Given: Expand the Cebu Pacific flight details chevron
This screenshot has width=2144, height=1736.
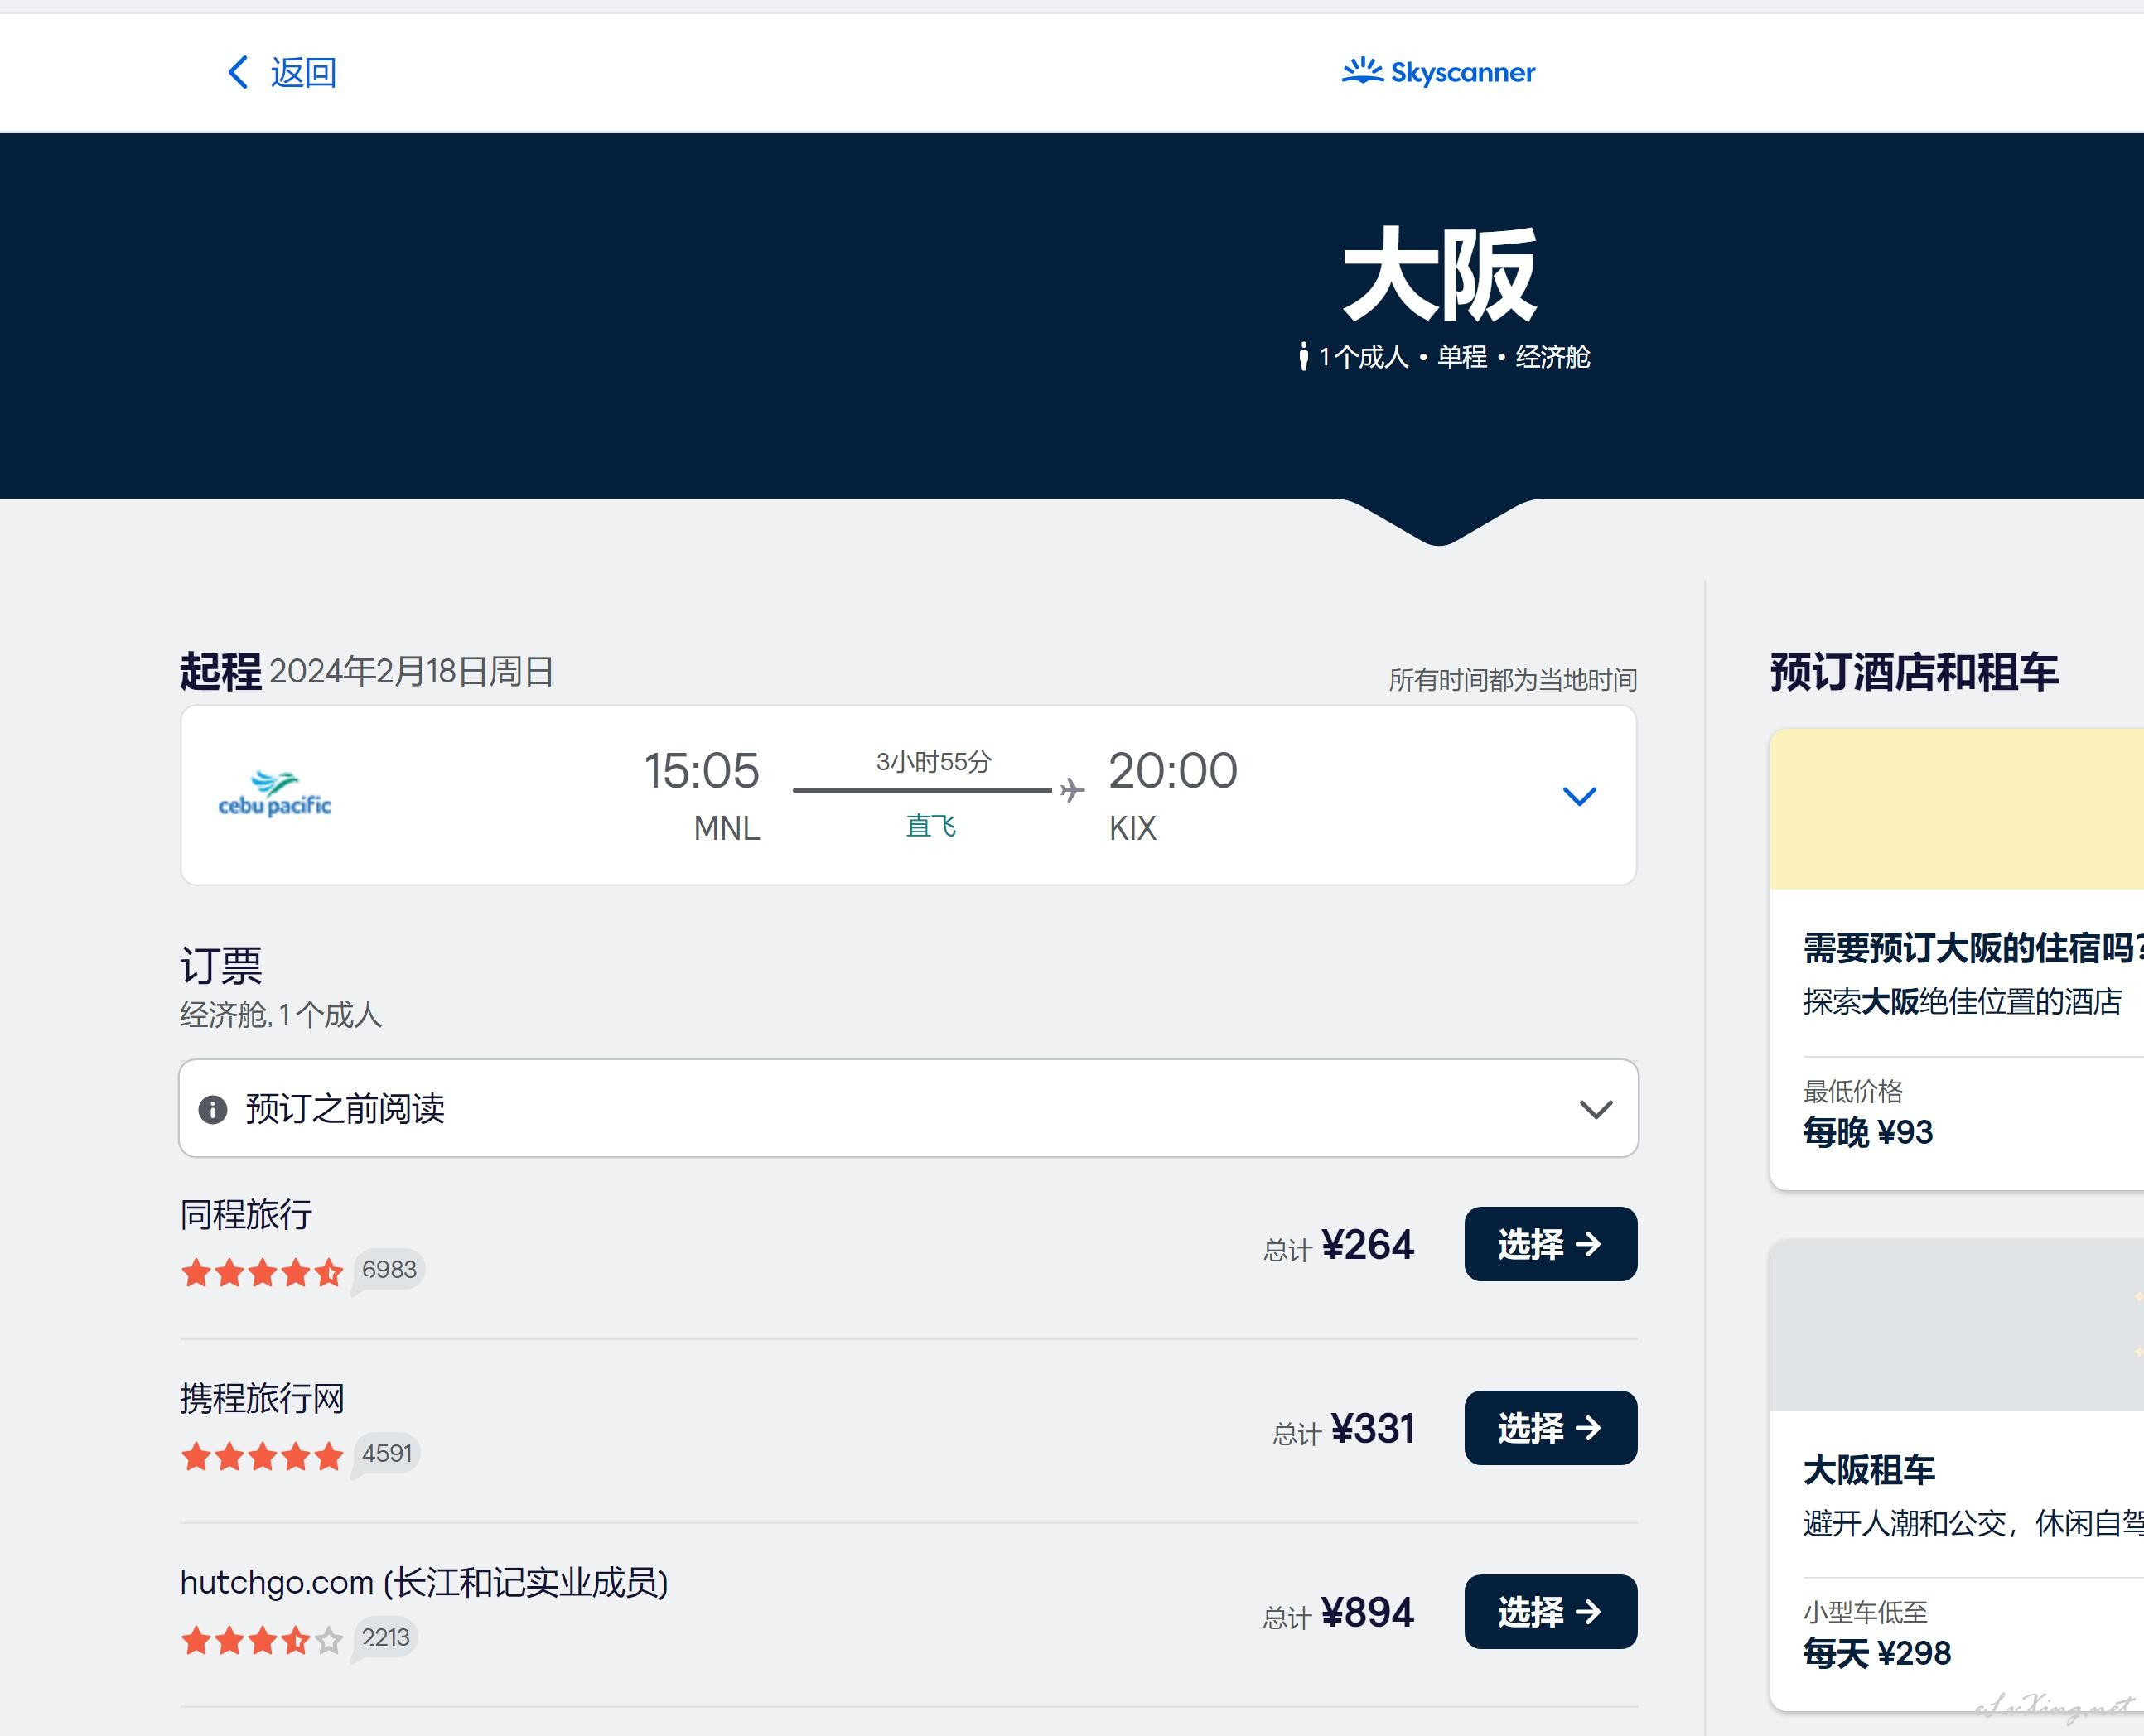Looking at the screenshot, I should point(1579,796).
